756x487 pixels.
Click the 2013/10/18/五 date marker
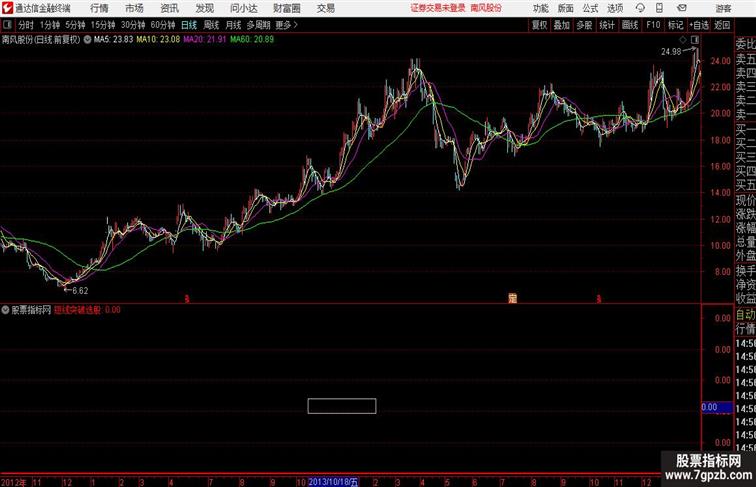[333, 482]
